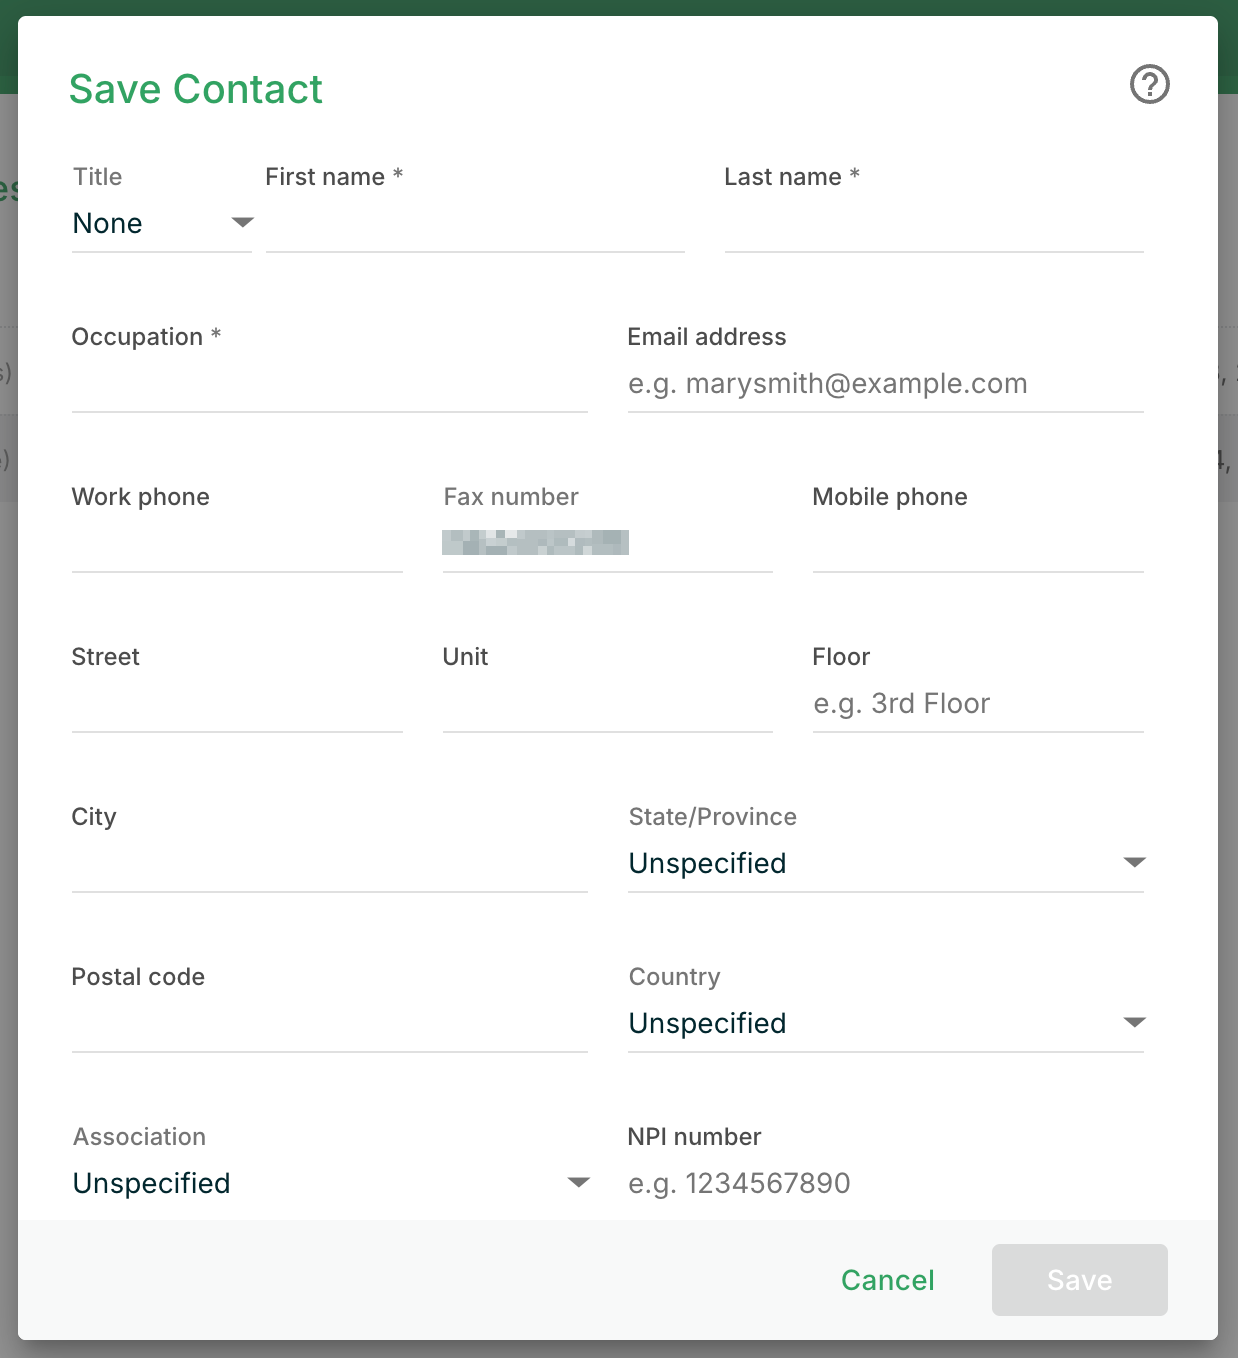Viewport: 1238px width, 1358px height.
Task: Click the Mobile phone field
Action: pyautogui.click(x=977, y=546)
